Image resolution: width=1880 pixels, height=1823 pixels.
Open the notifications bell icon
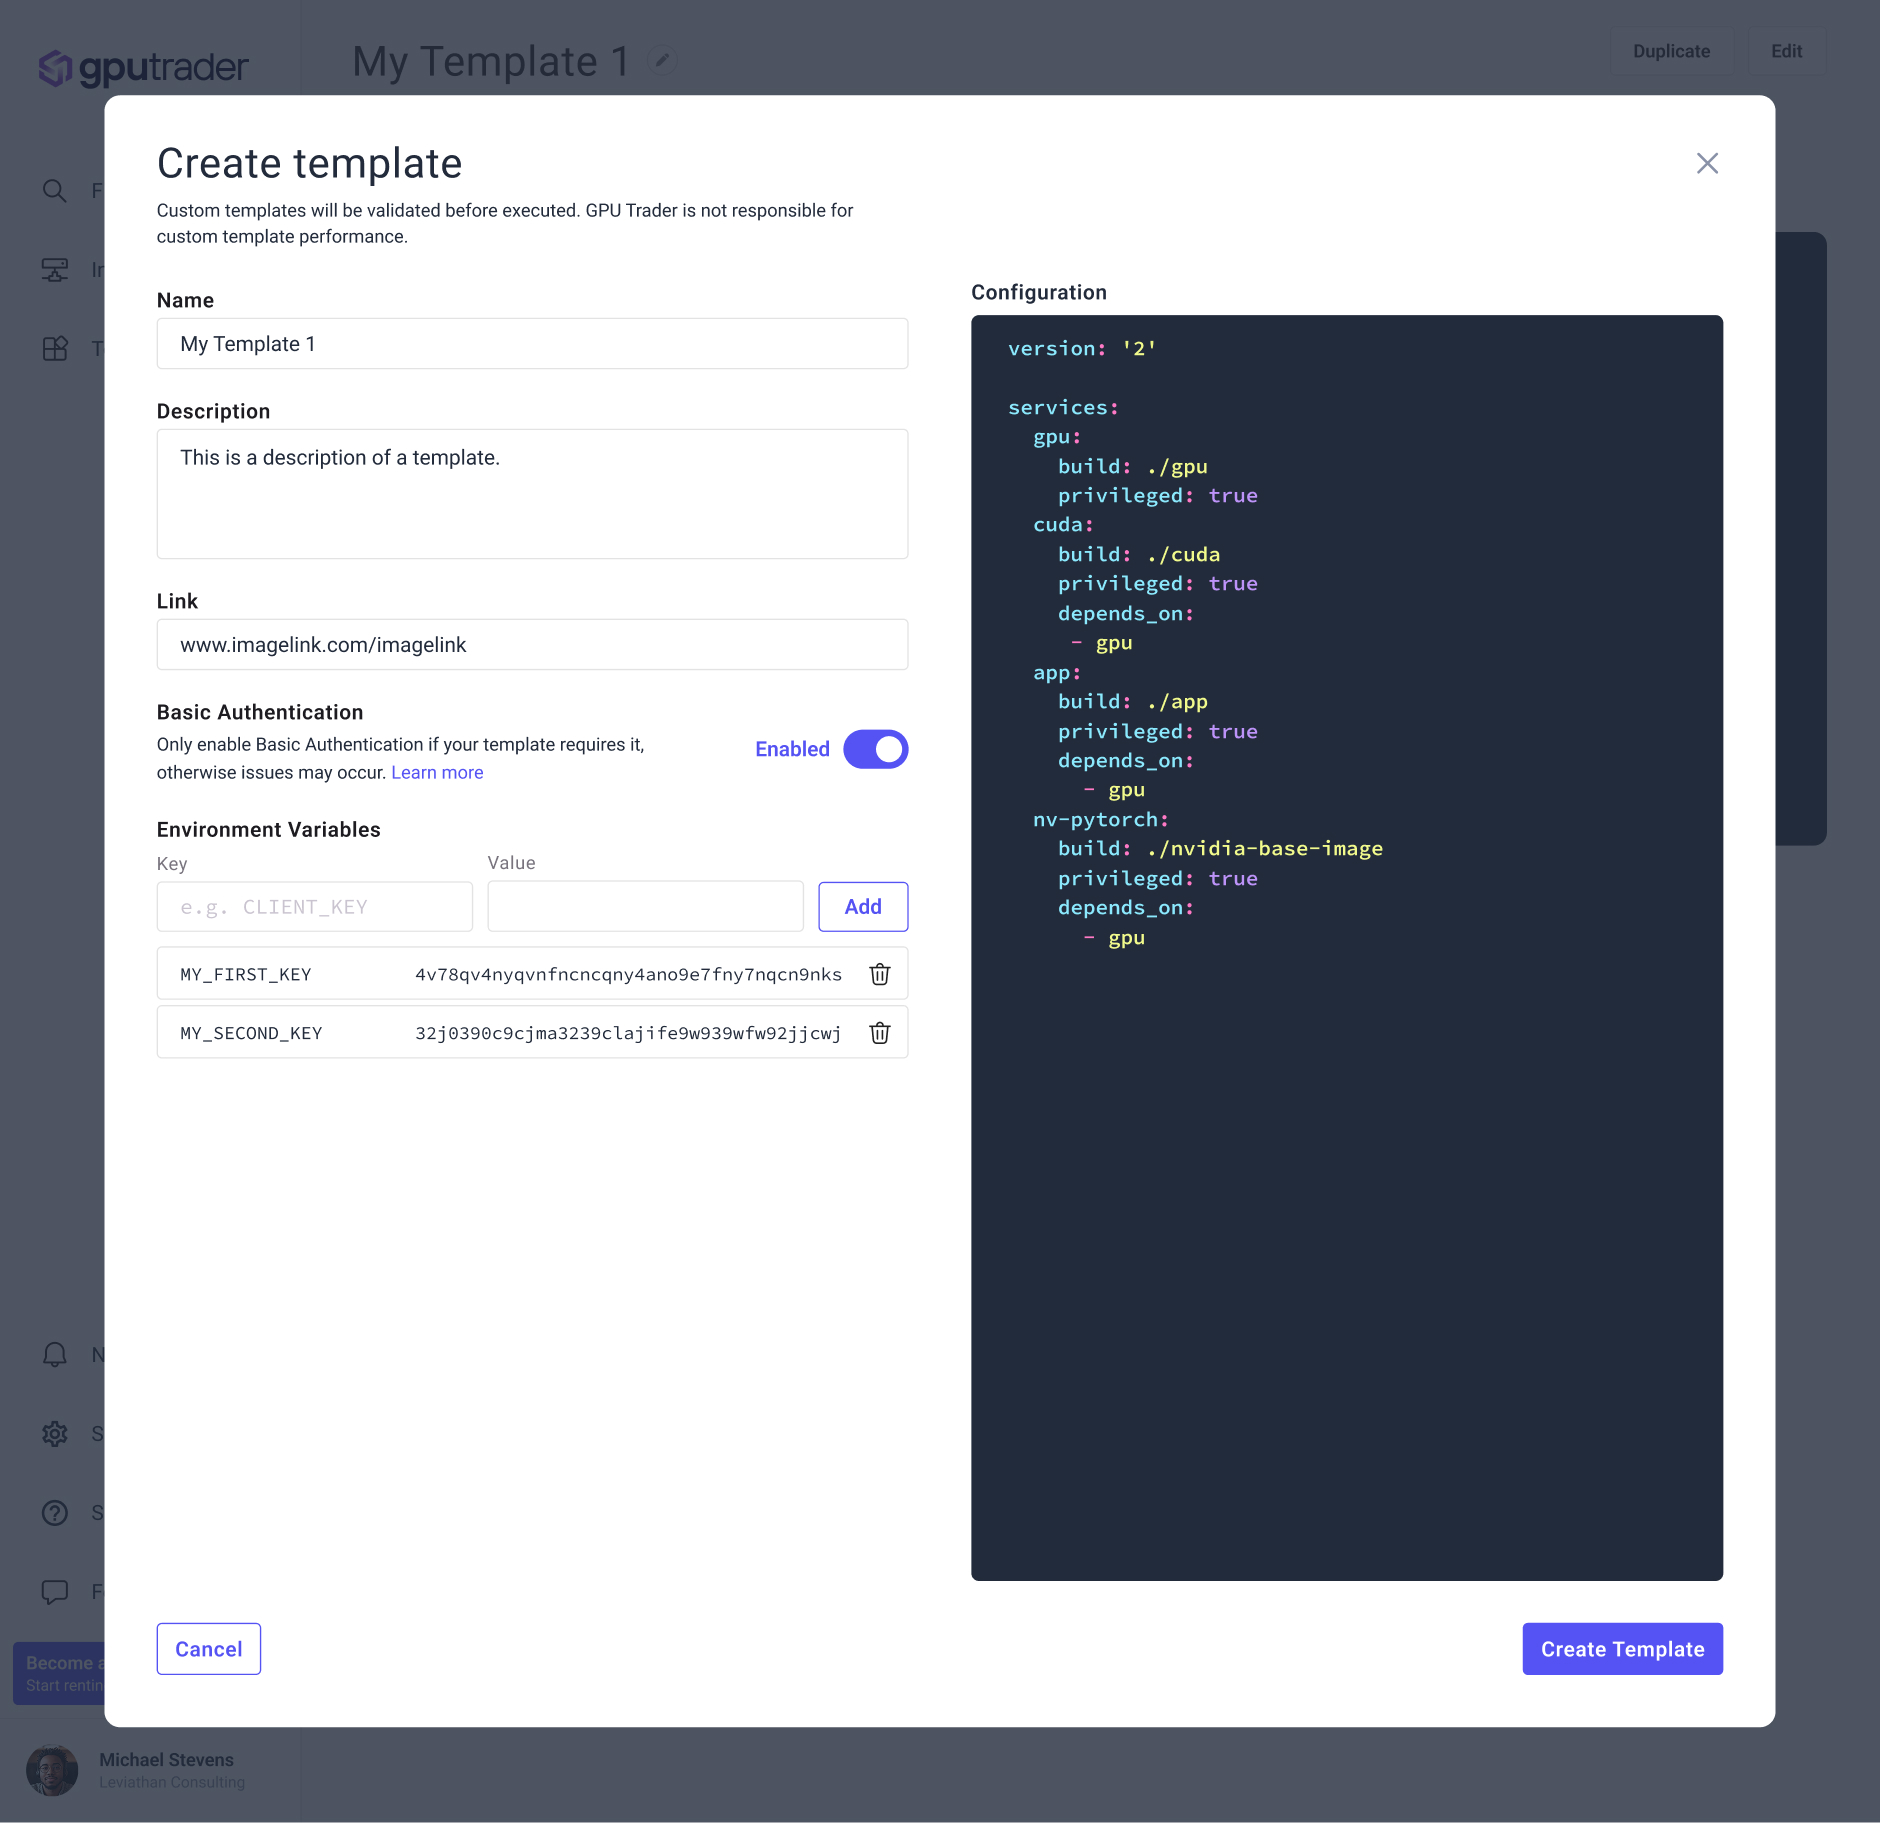tap(55, 1355)
